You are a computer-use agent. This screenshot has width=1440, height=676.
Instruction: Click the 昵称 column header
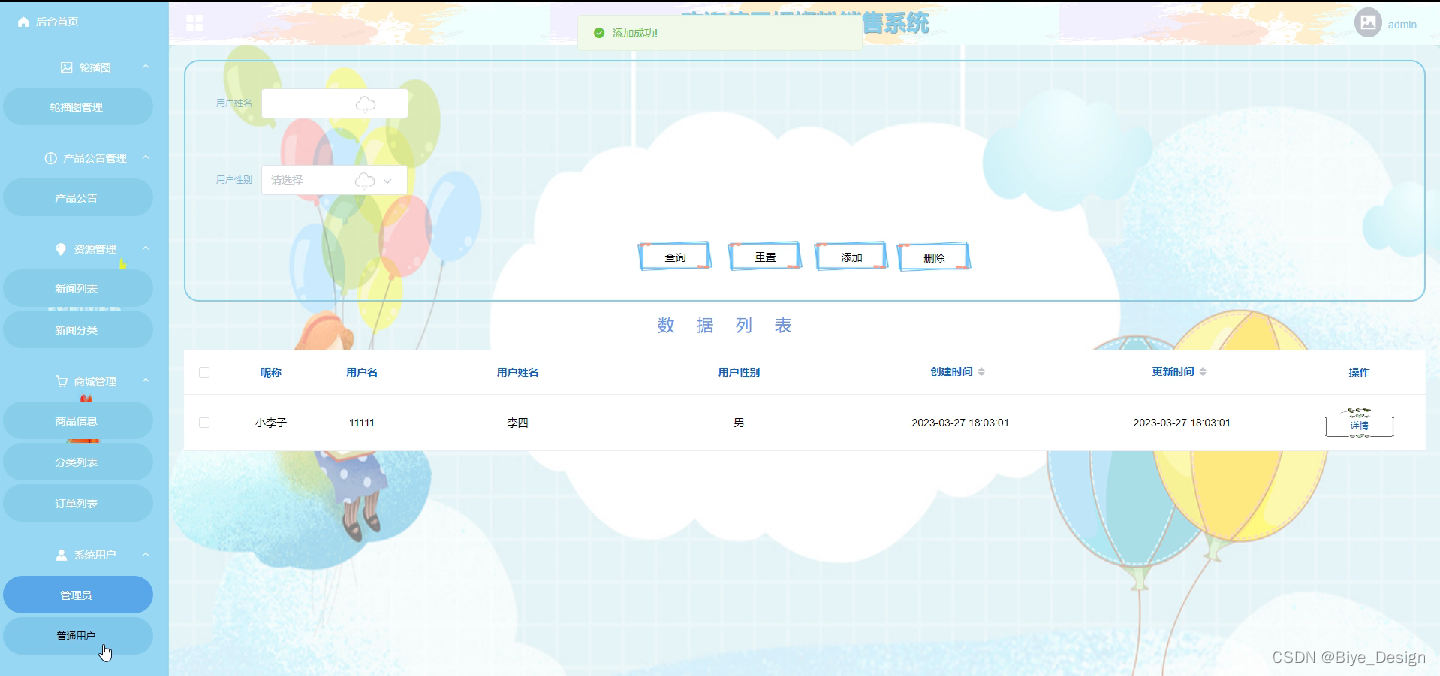coord(271,372)
